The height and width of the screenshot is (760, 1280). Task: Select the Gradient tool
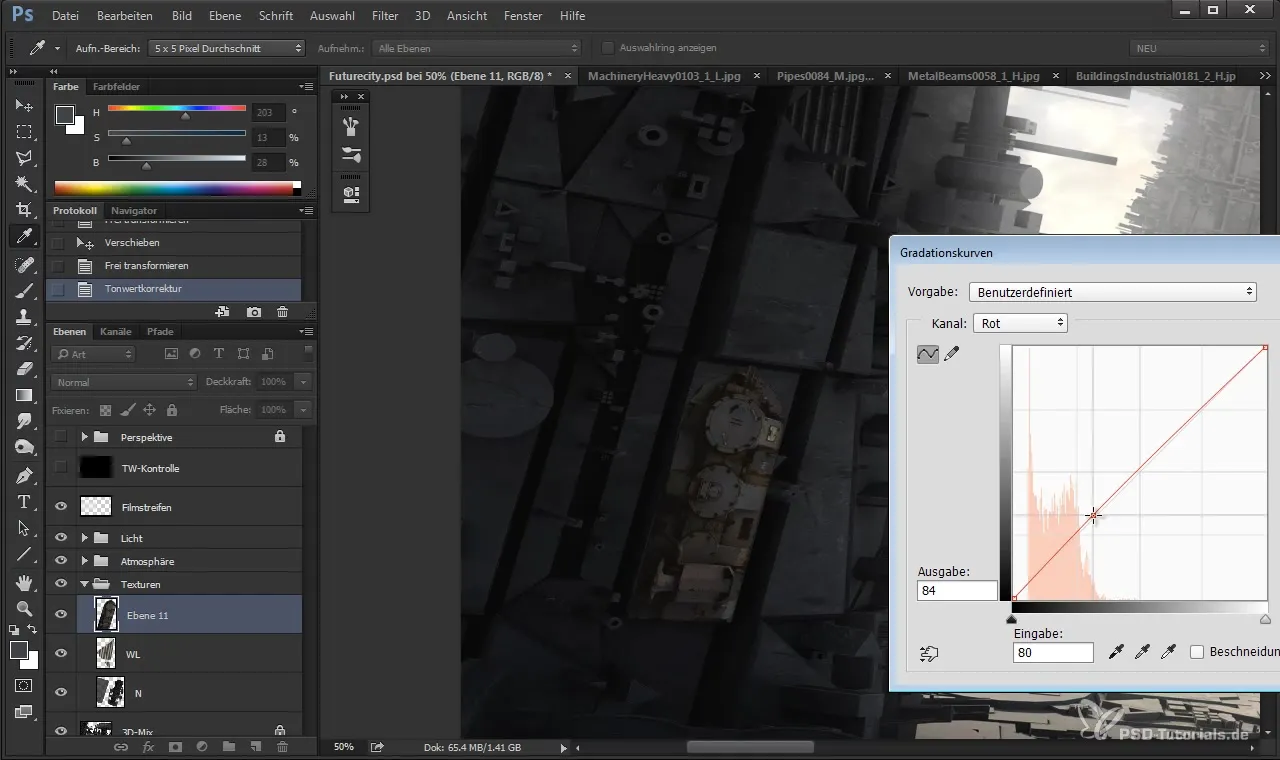click(x=24, y=395)
